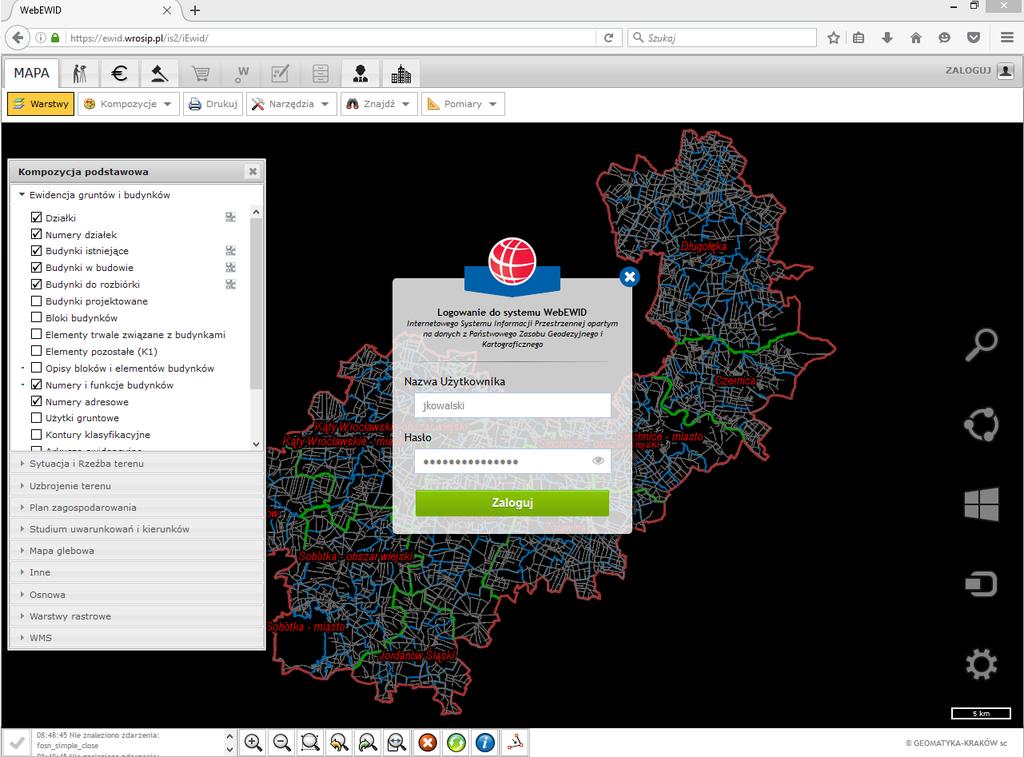Show the password with the eye icon
1024x757 pixels.
click(598, 461)
